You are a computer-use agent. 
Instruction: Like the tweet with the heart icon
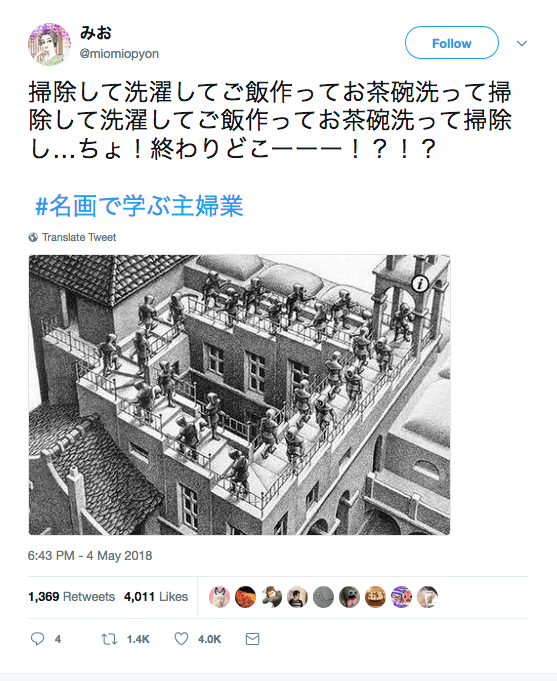(181, 638)
